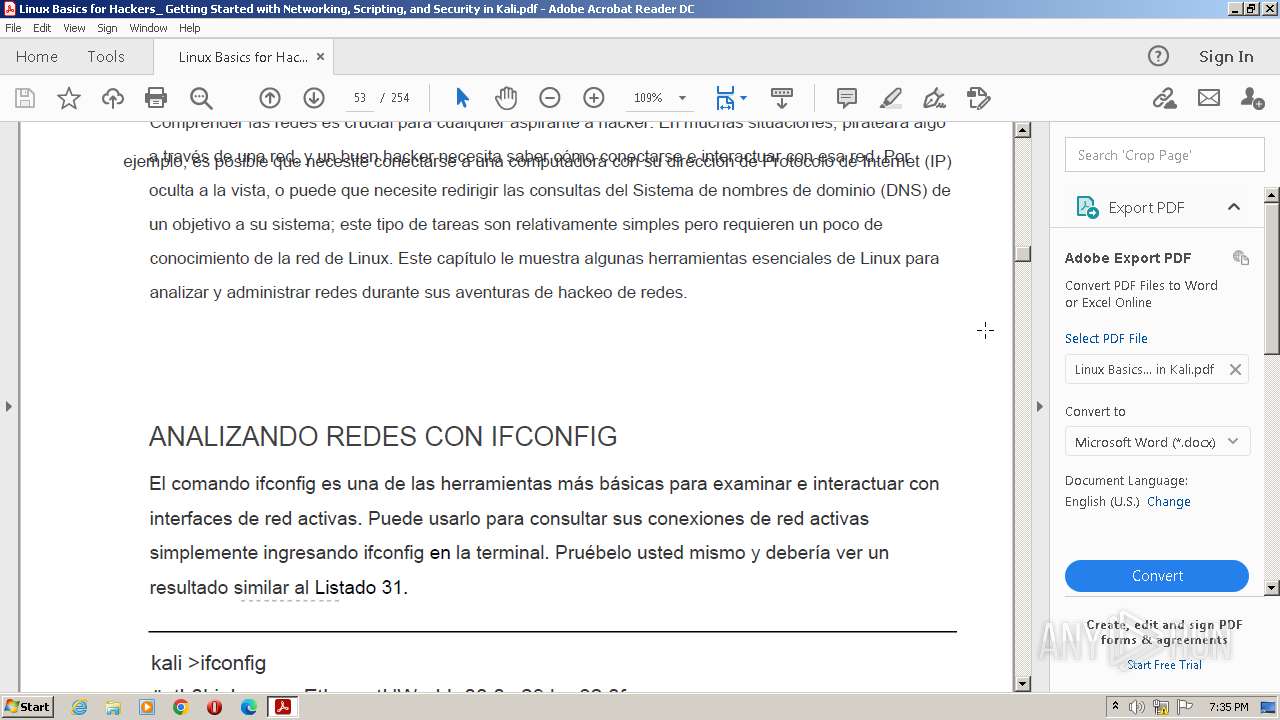
Task: Open the Stamp tool icon
Action: 979,98
